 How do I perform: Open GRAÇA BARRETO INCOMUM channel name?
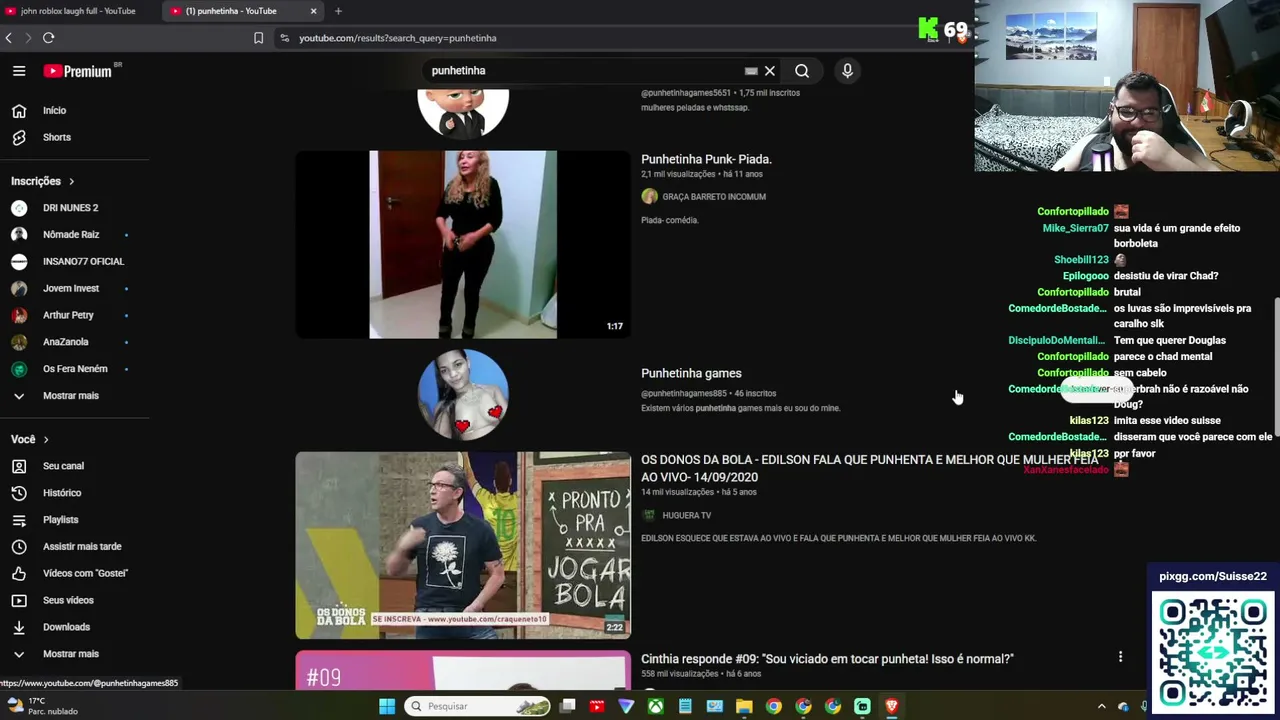point(714,197)
